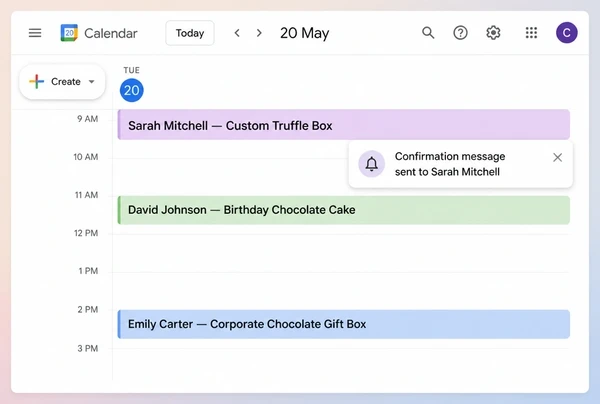Open the hamburger main menu
600x404 pixels.
35,33
